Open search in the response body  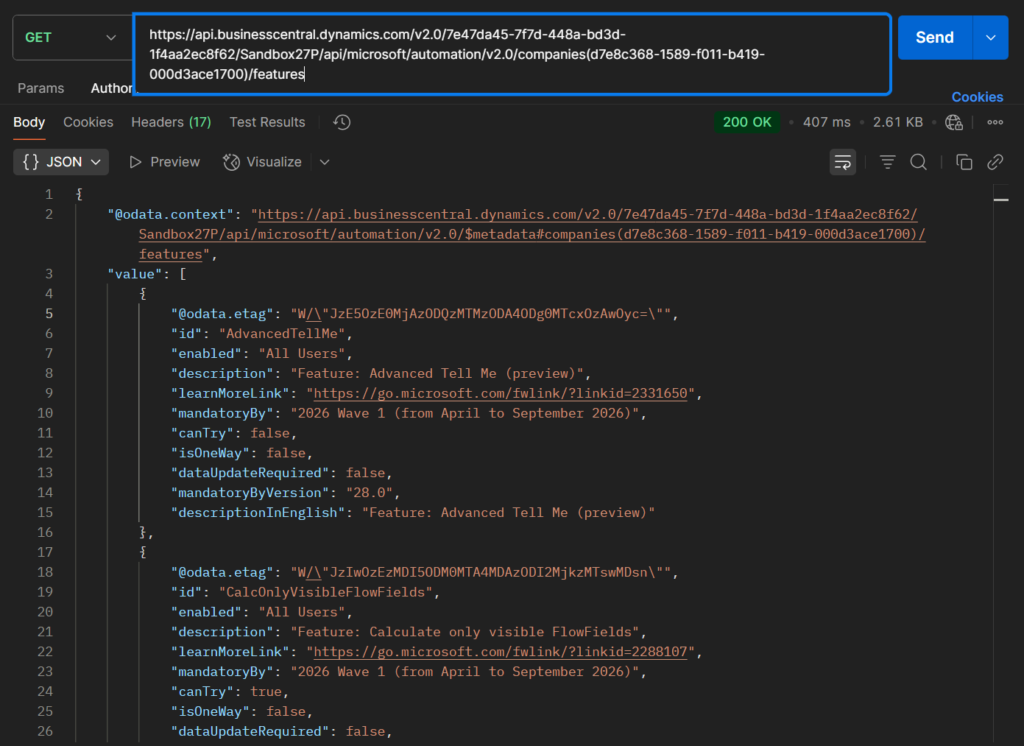tap(918, 162)
